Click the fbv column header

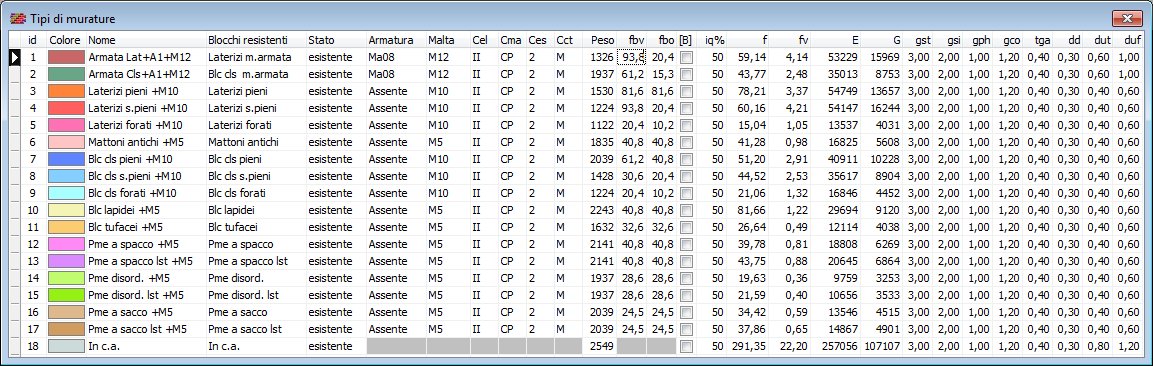coord(632,40)
